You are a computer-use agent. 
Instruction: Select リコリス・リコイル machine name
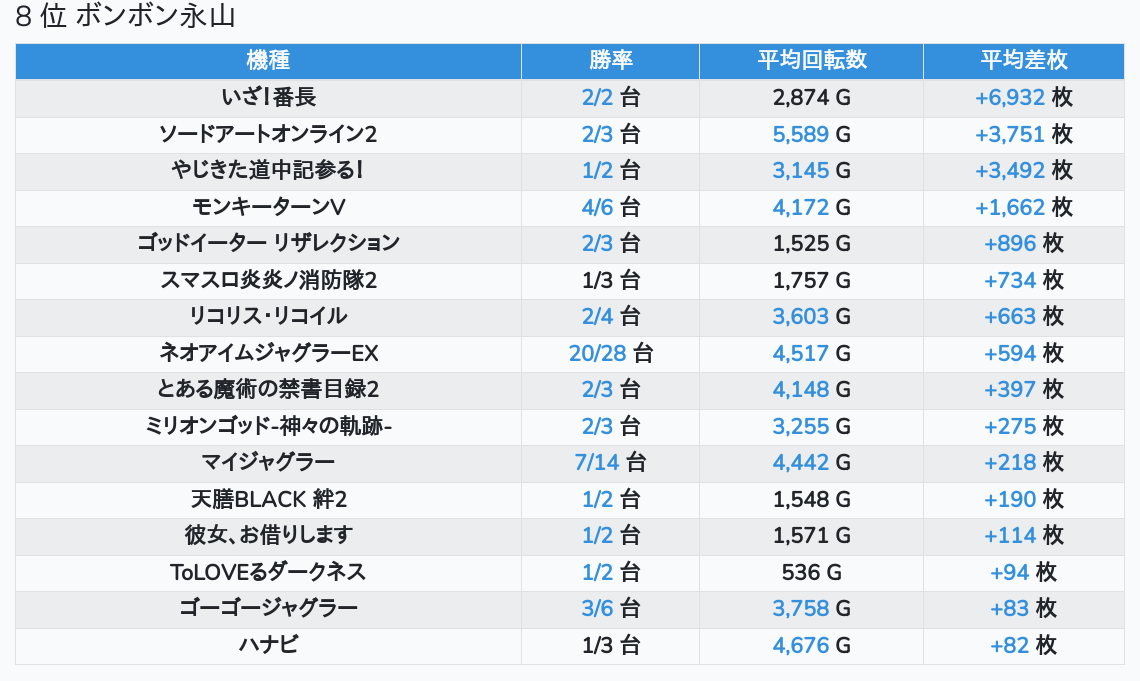point(268,316)
